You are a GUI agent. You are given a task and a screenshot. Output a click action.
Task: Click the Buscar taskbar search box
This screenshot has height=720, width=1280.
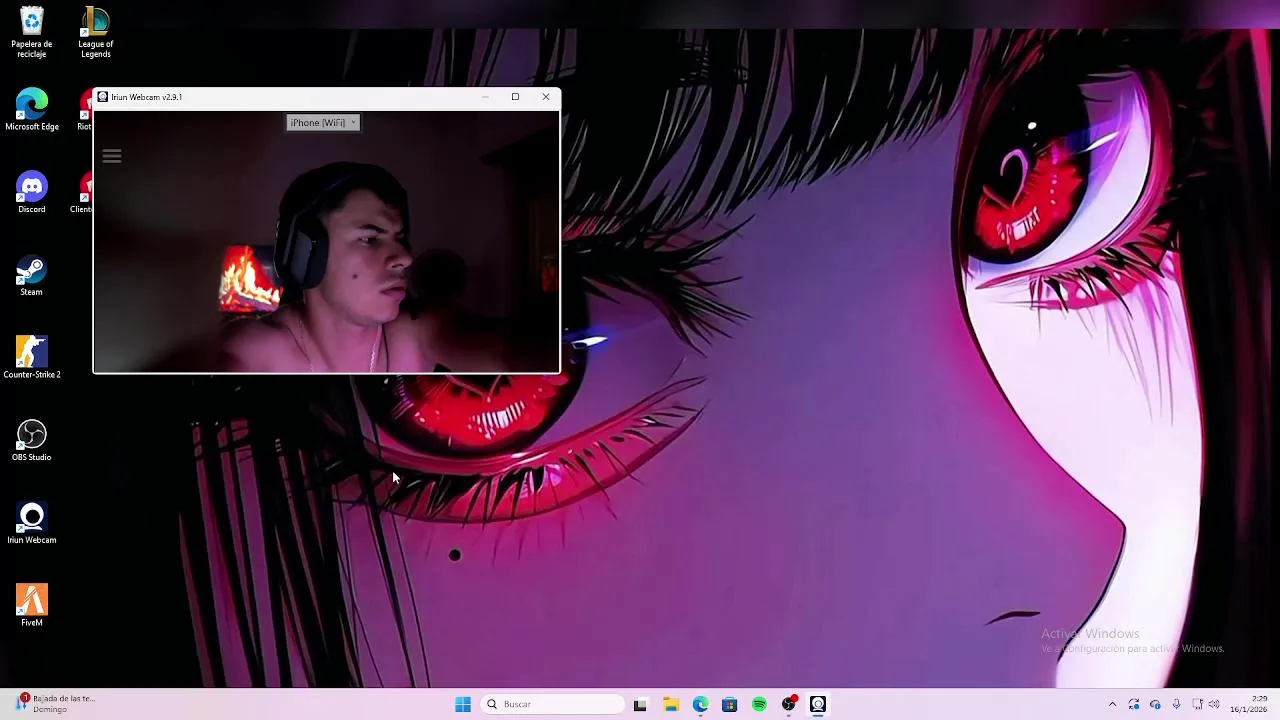click(x=552, y=704)
